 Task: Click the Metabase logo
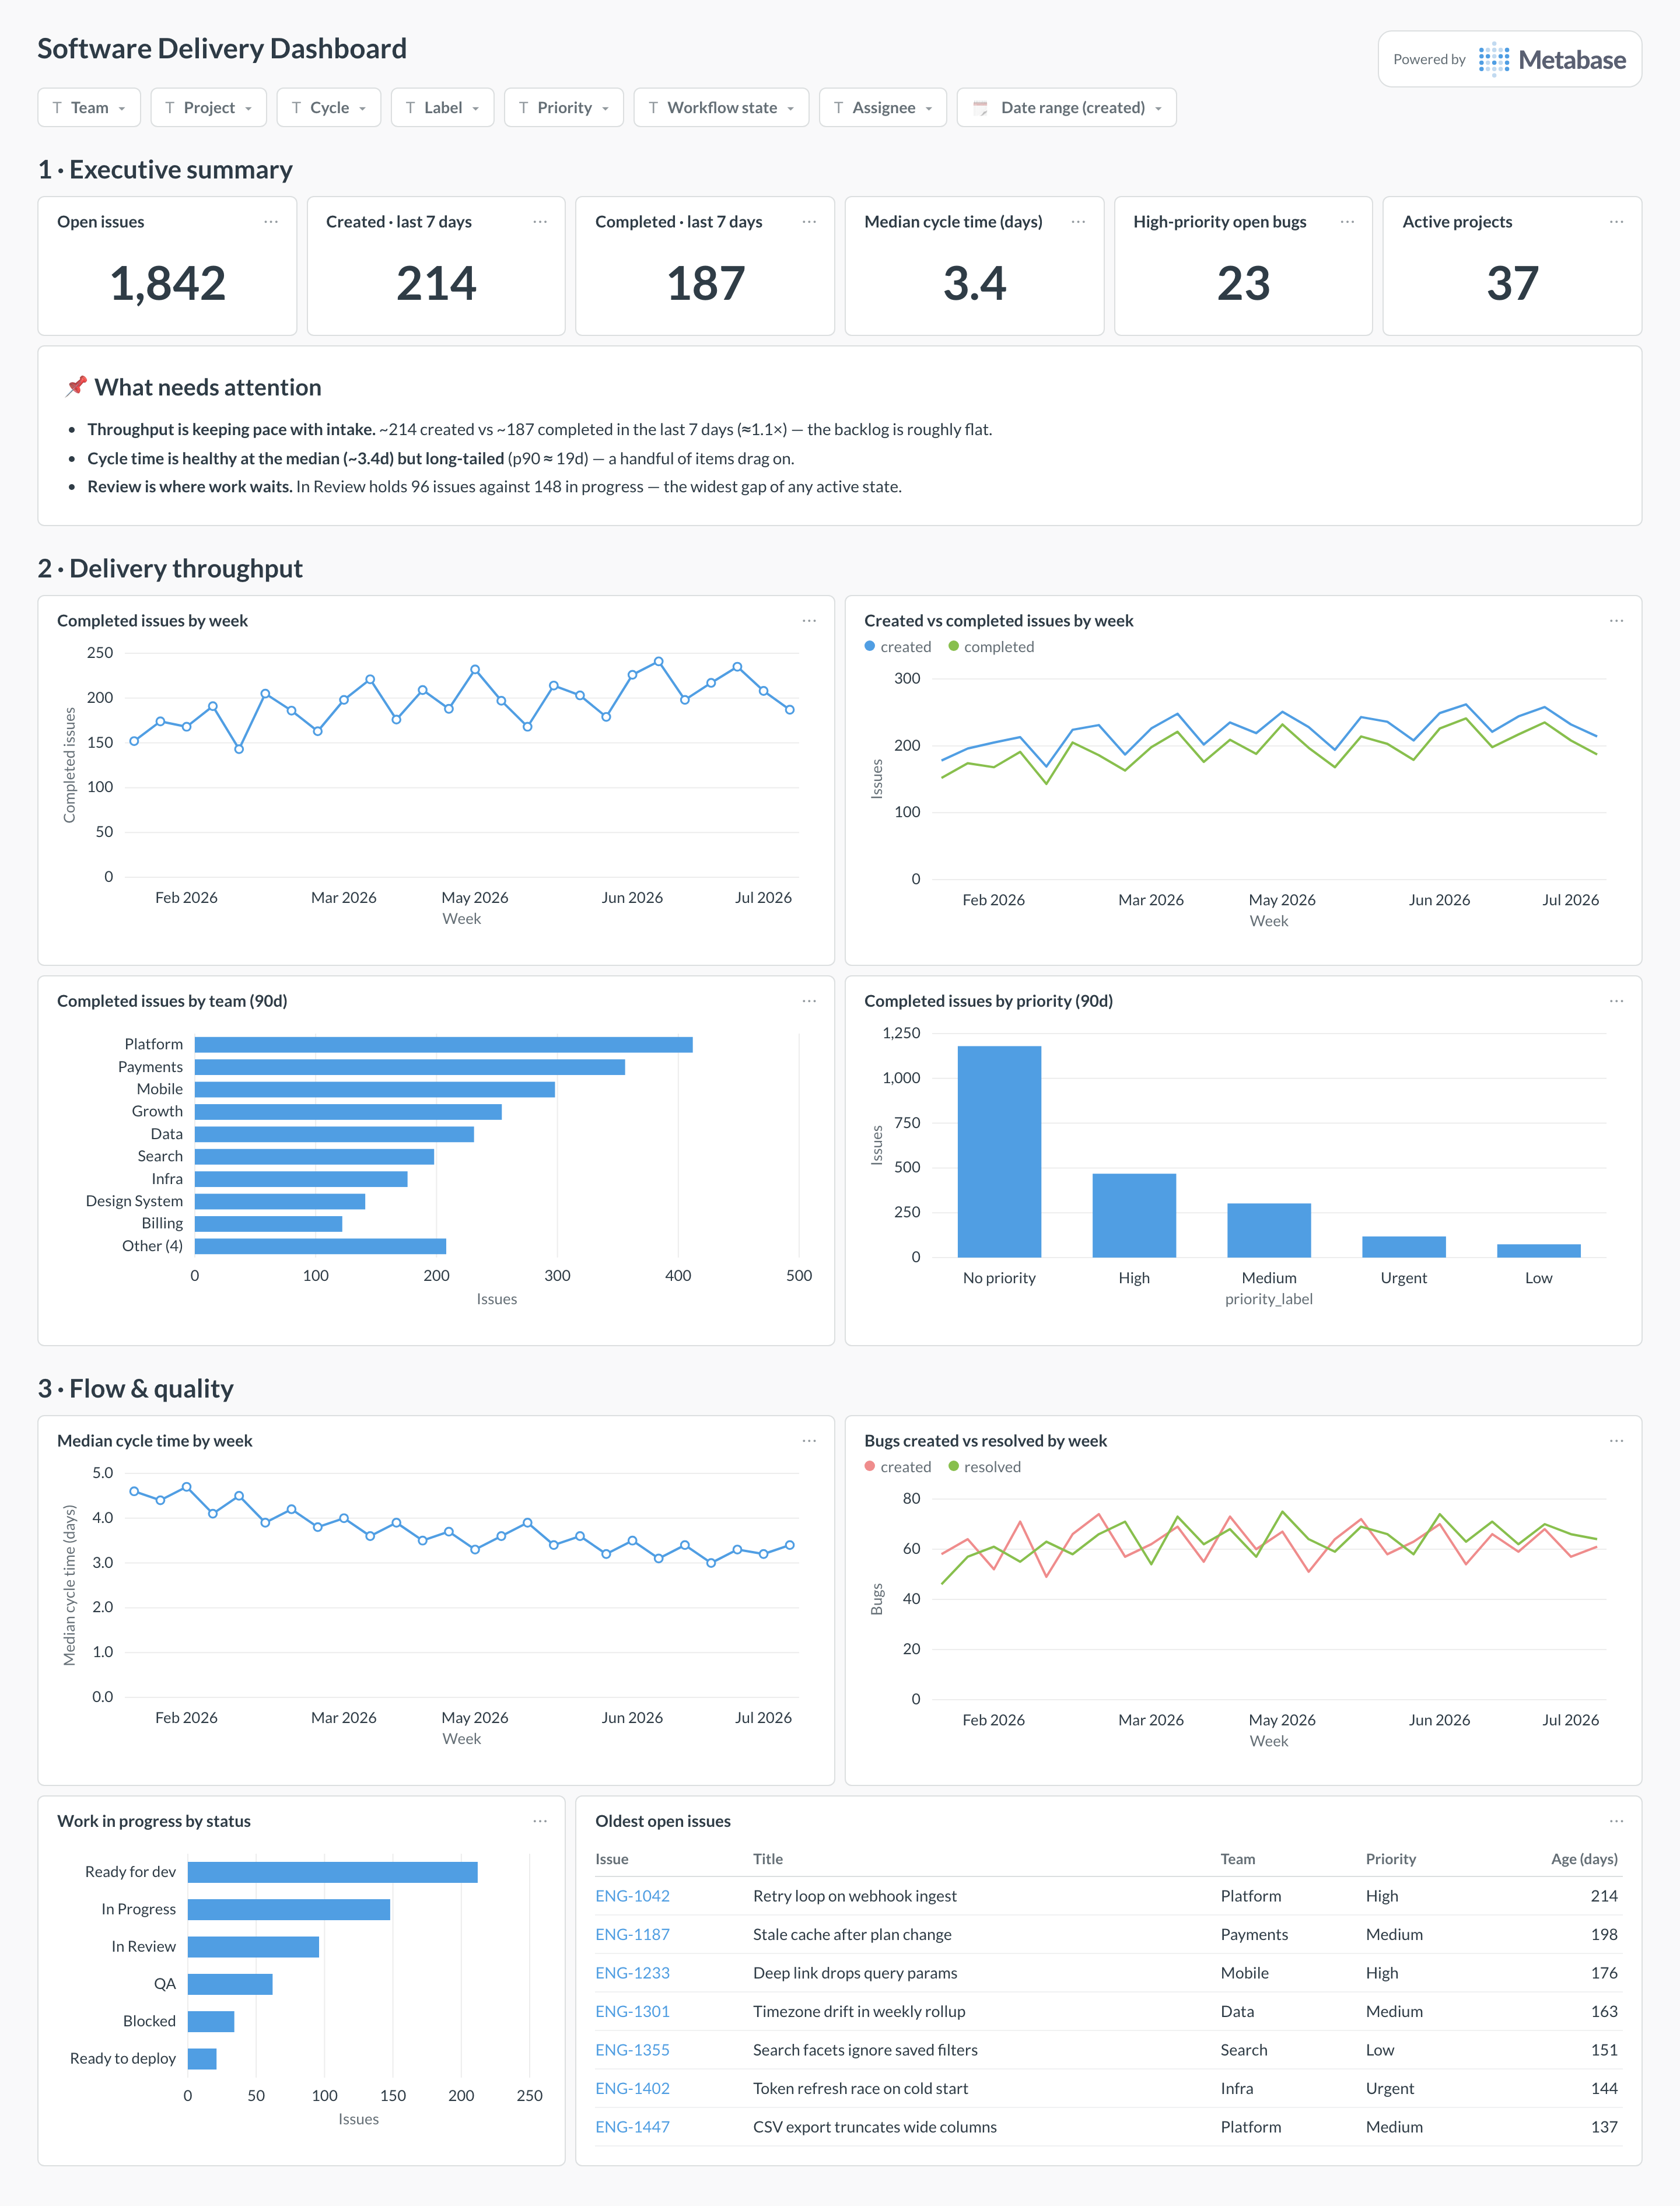click(x=1552, y=60)
